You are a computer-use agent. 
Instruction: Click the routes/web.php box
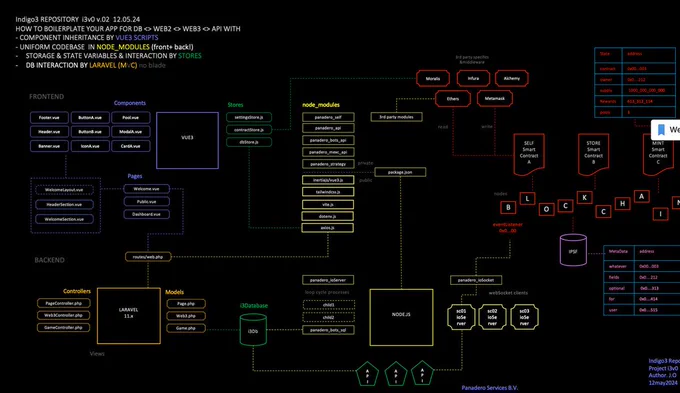[148, 257]
